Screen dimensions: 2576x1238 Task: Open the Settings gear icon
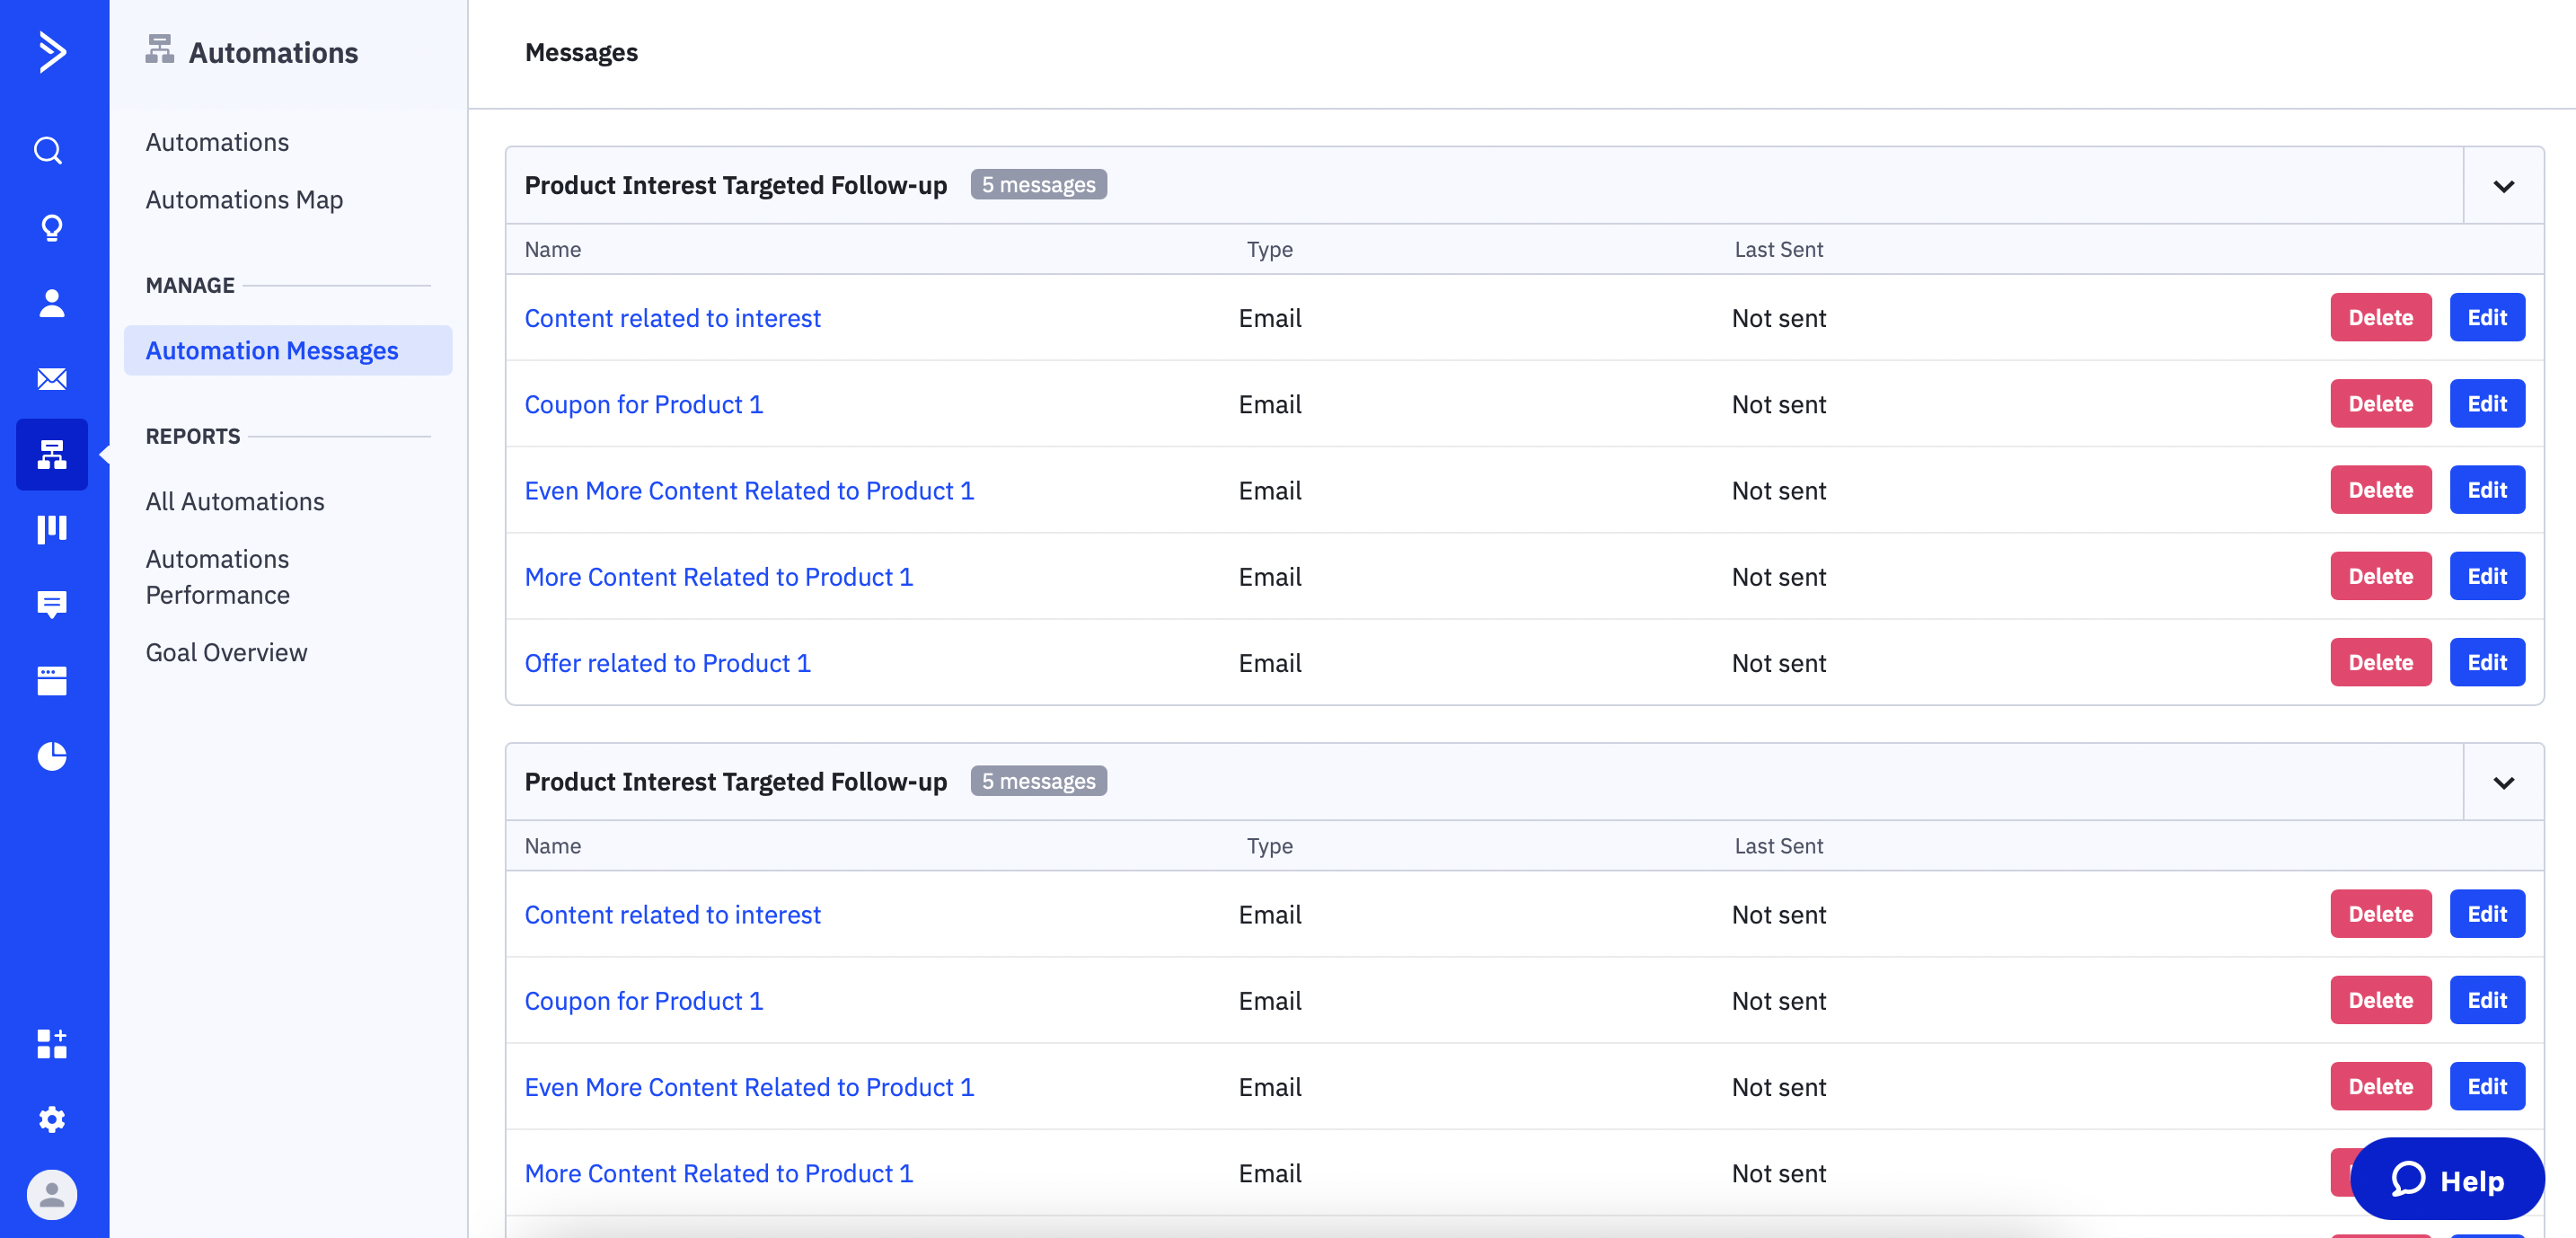pos(51,1119)
